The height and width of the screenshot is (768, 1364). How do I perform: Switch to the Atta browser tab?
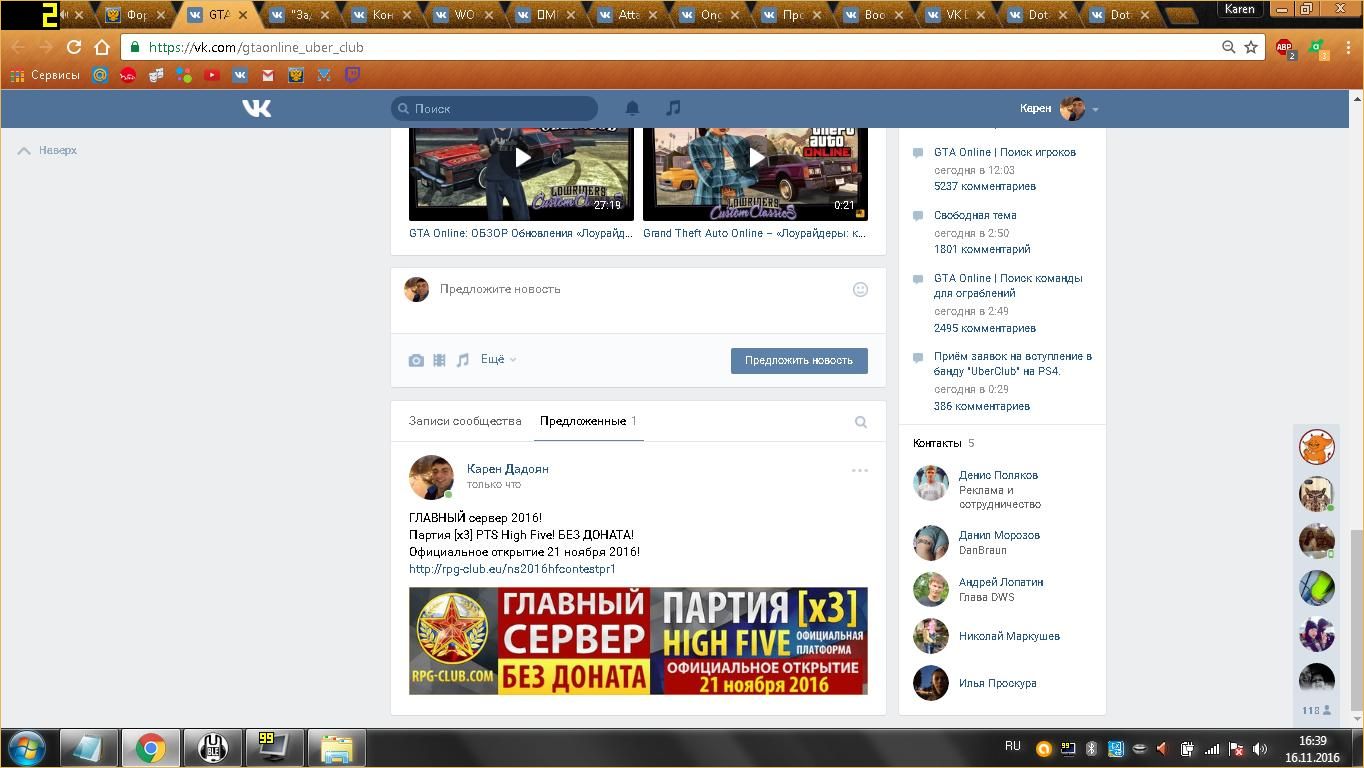click(x=627, y=15)
